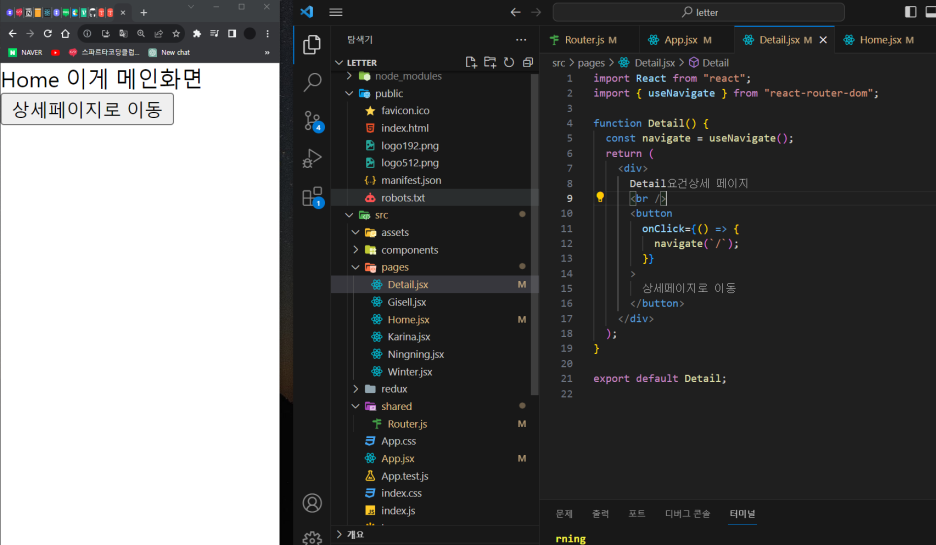The height and width of the screenshot is (545, 936).
Task: Click 상세페이지로 이동 button in browser
Action: (x=87, y=109)
